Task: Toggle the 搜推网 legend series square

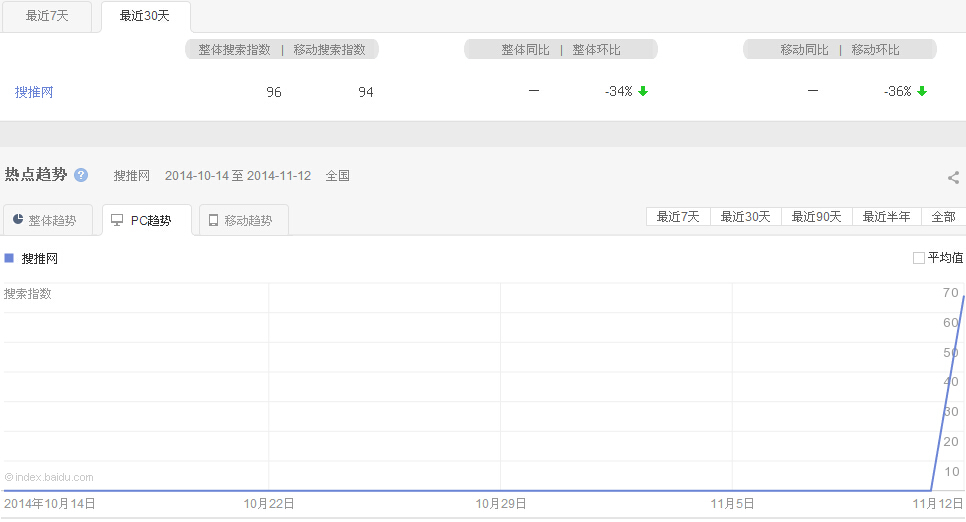Action: pos(9,258)
